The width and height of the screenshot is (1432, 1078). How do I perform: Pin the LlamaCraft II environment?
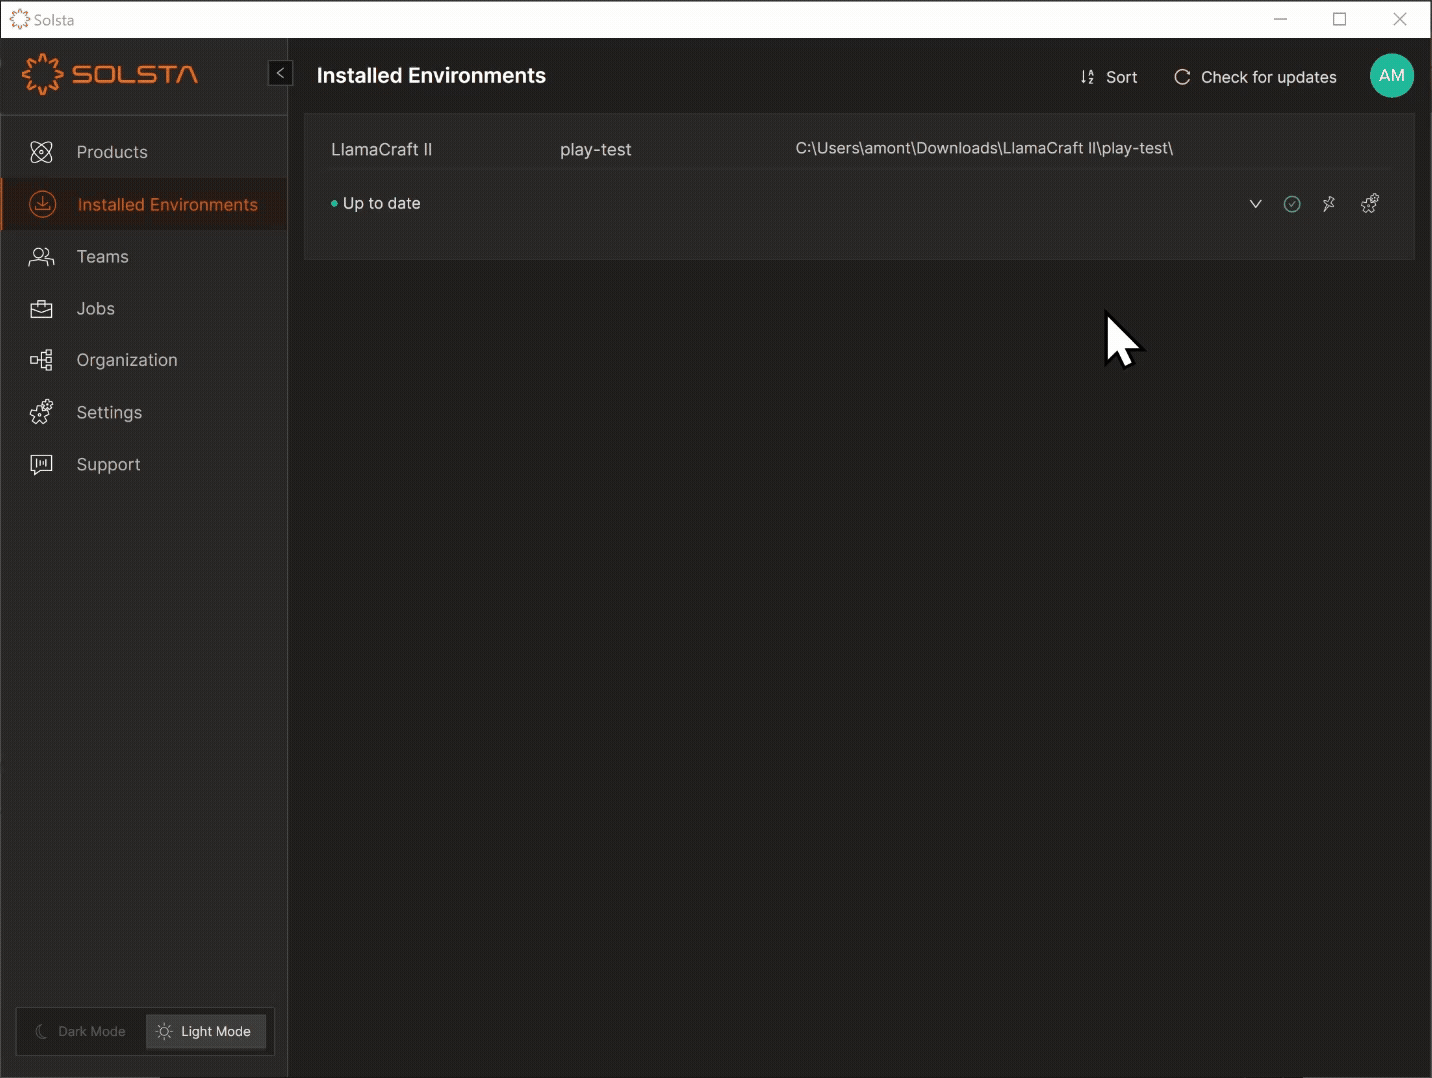click(1329, 204)
